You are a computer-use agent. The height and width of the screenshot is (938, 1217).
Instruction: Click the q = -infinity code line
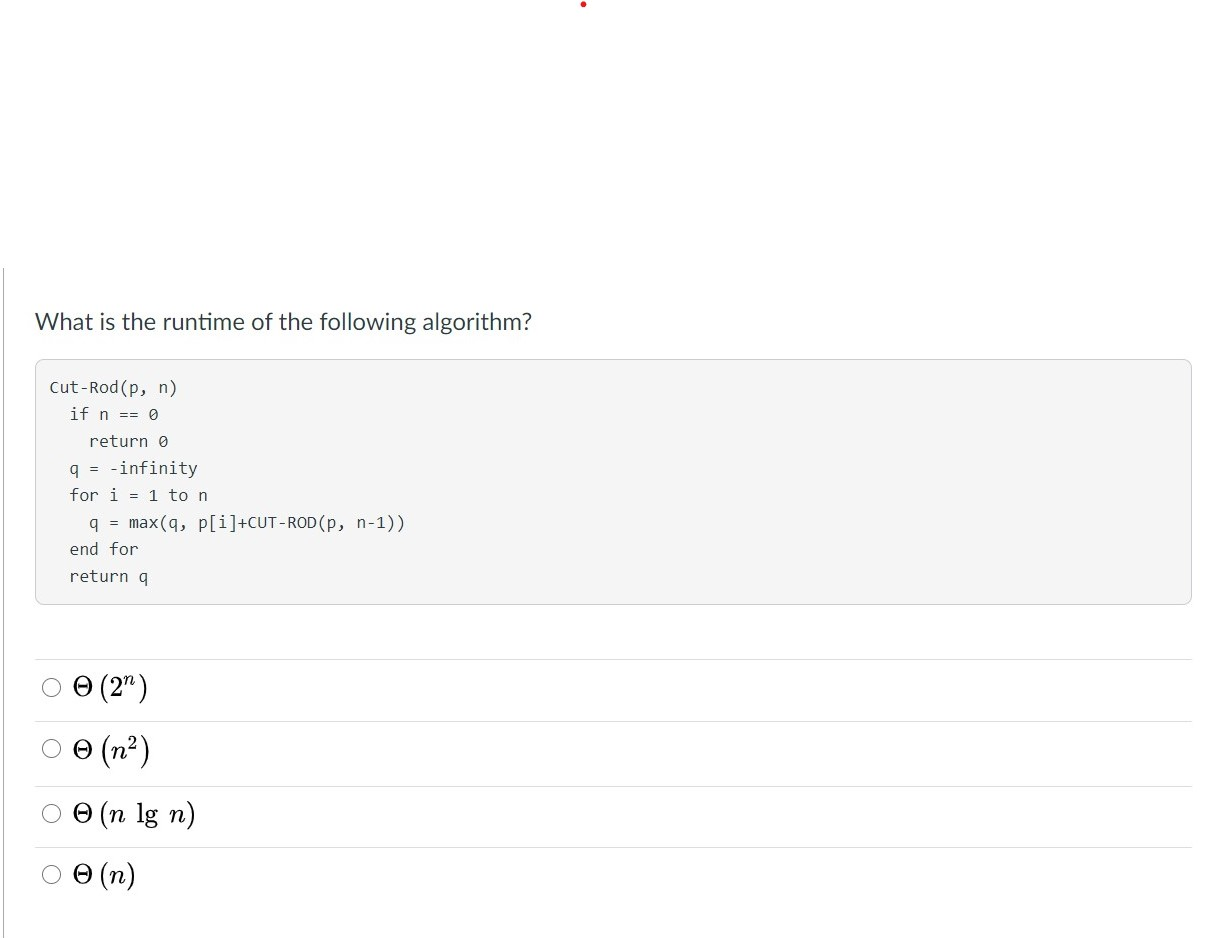pos(133,468)
